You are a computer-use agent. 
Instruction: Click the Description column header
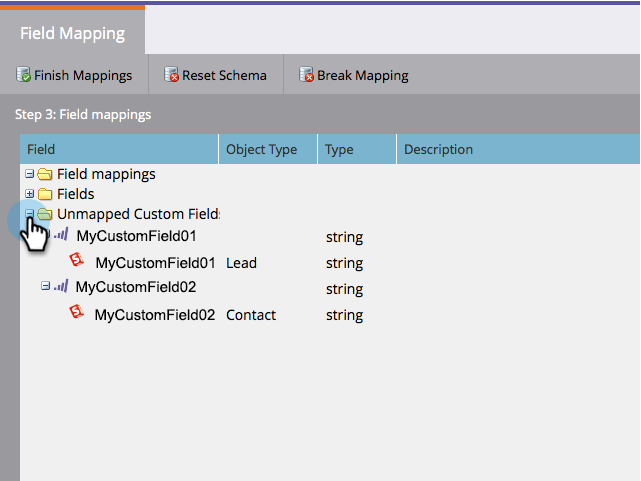pyautogui.click(x=438, y=150)
